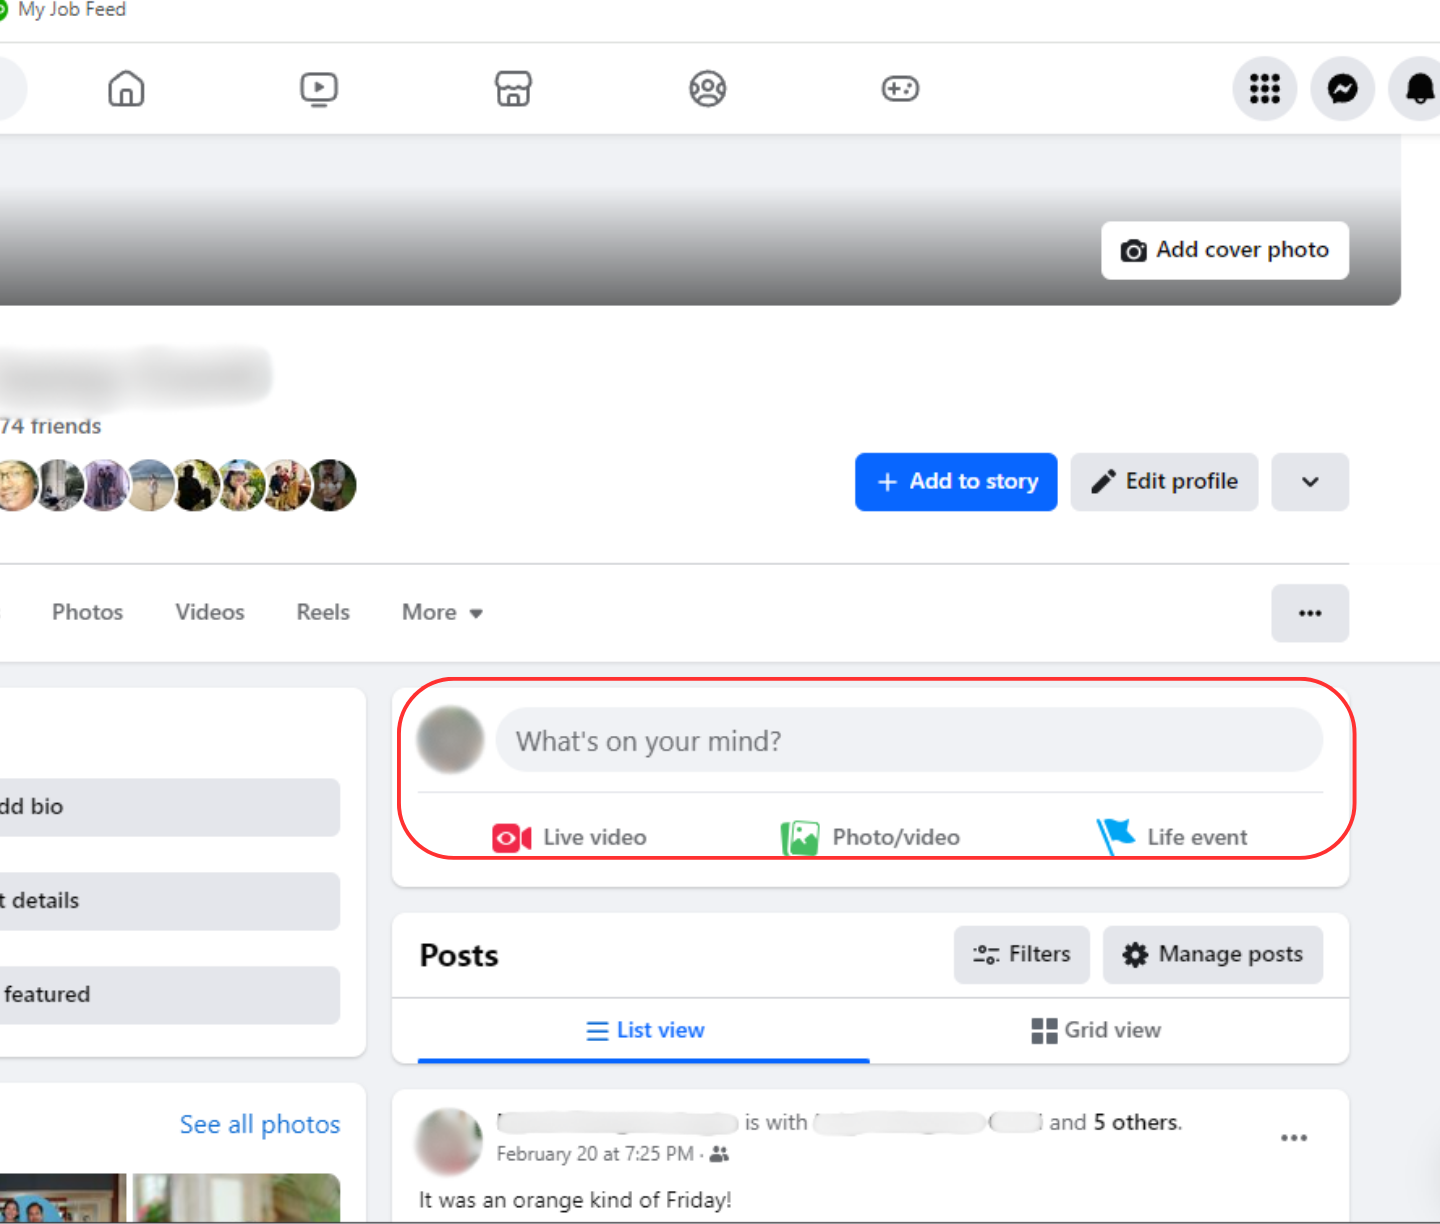Open post Filters
The width and height of the screenshot is (1440, 1224).
coord(1021,955)
